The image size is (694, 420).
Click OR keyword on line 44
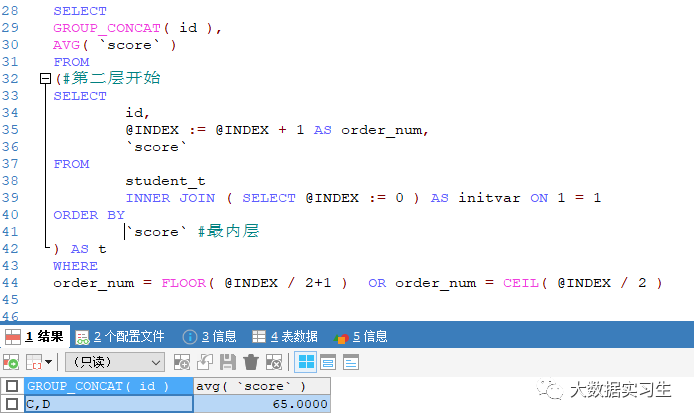[377, 283]
